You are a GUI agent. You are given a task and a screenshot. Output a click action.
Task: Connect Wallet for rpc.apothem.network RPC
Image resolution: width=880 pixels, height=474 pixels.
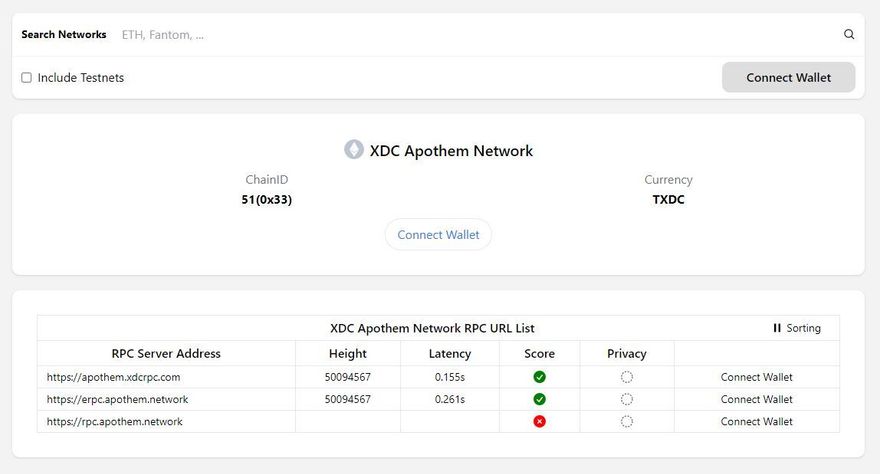click(x=756, y=421)
